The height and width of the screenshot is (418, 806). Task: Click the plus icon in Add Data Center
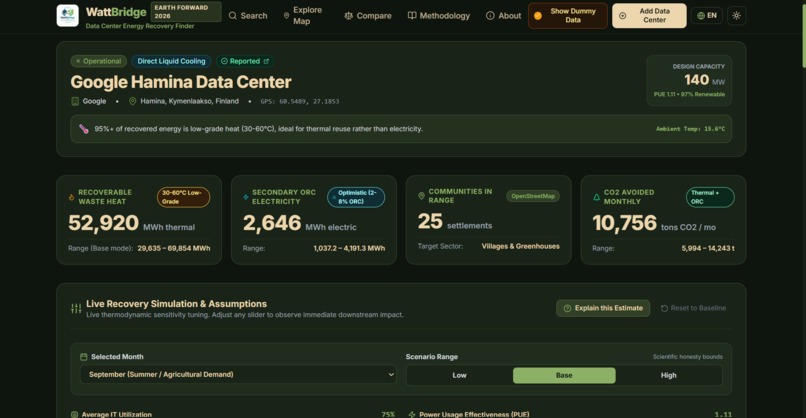click(622, 15)
